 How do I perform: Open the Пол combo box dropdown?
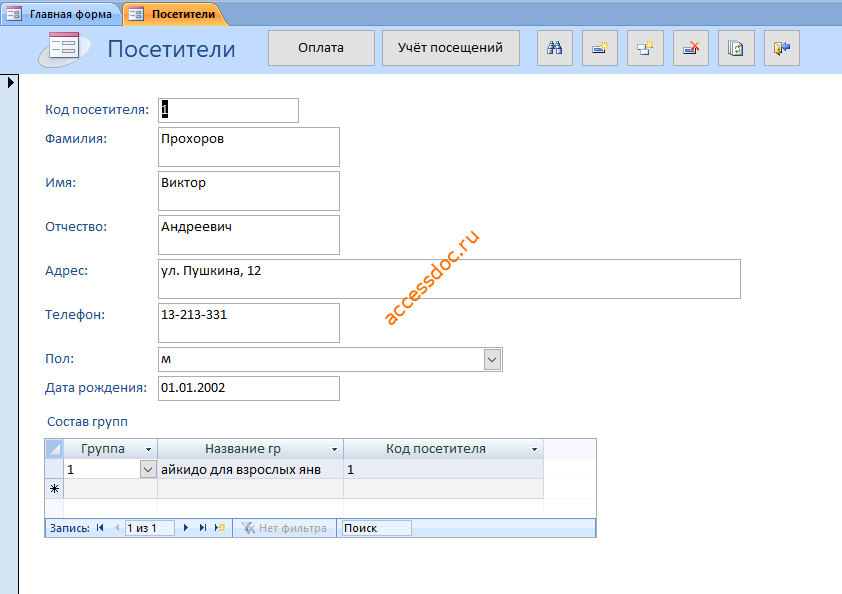pyautogui.click(x=492, y=359)
